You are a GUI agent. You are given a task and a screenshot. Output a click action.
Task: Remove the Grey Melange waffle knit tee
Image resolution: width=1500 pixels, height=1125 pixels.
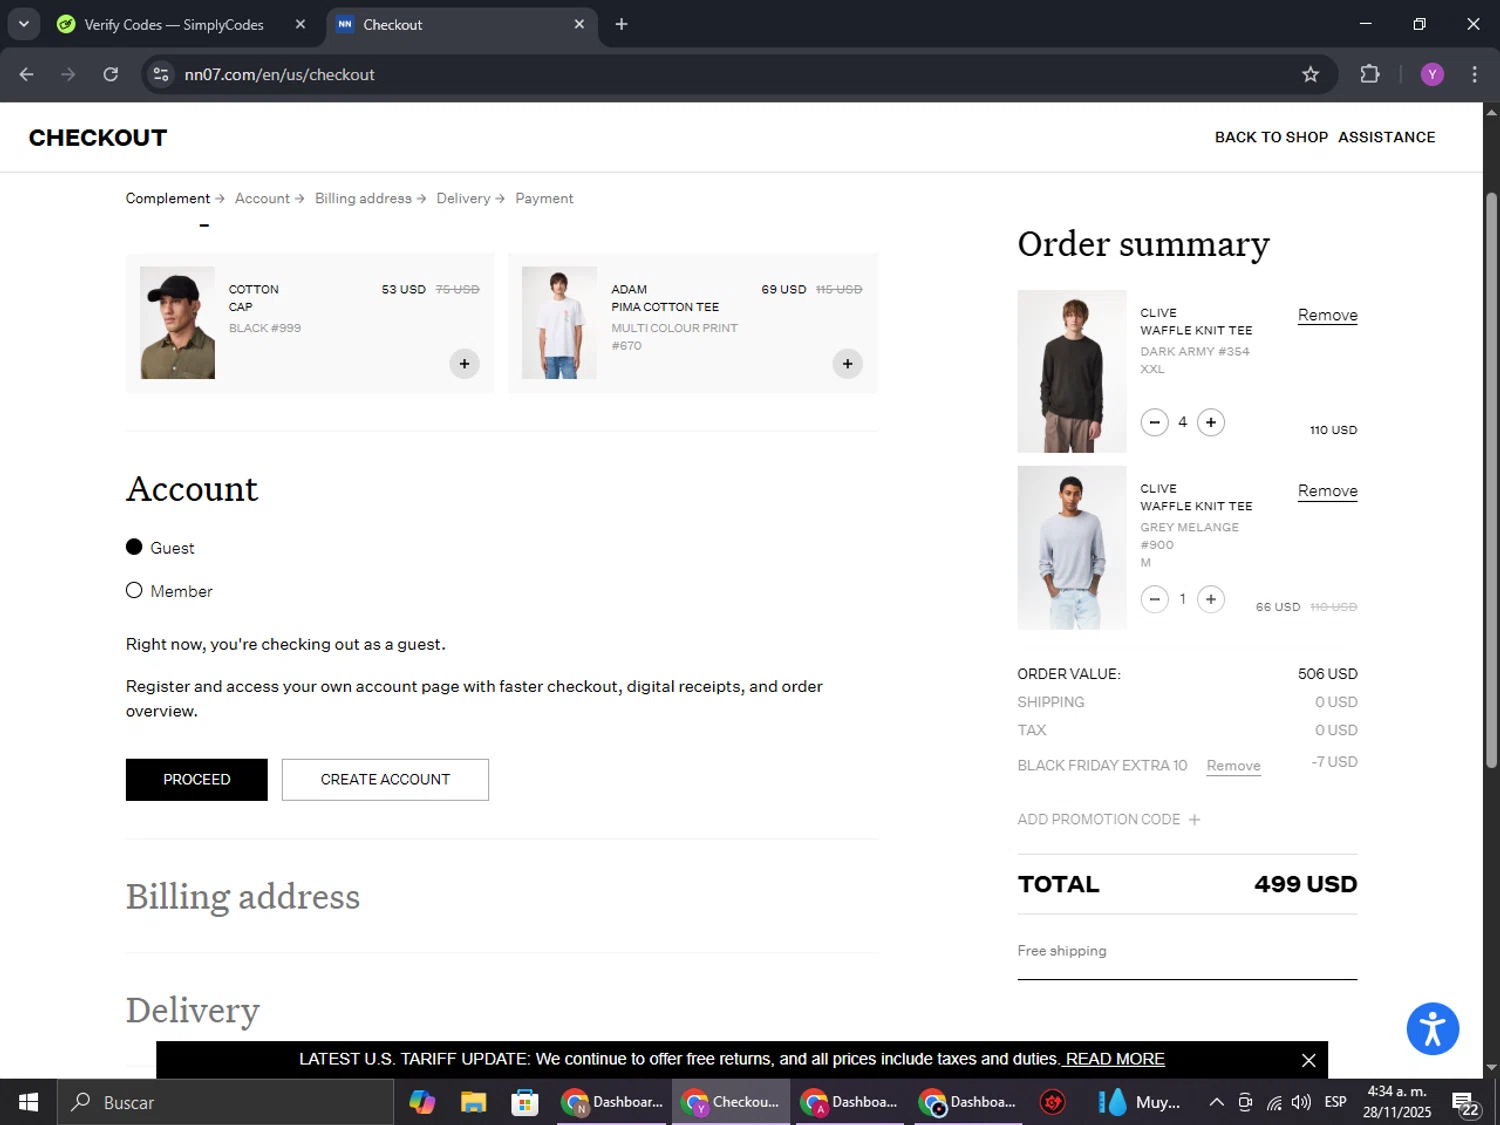click(x=1327, y=491)
